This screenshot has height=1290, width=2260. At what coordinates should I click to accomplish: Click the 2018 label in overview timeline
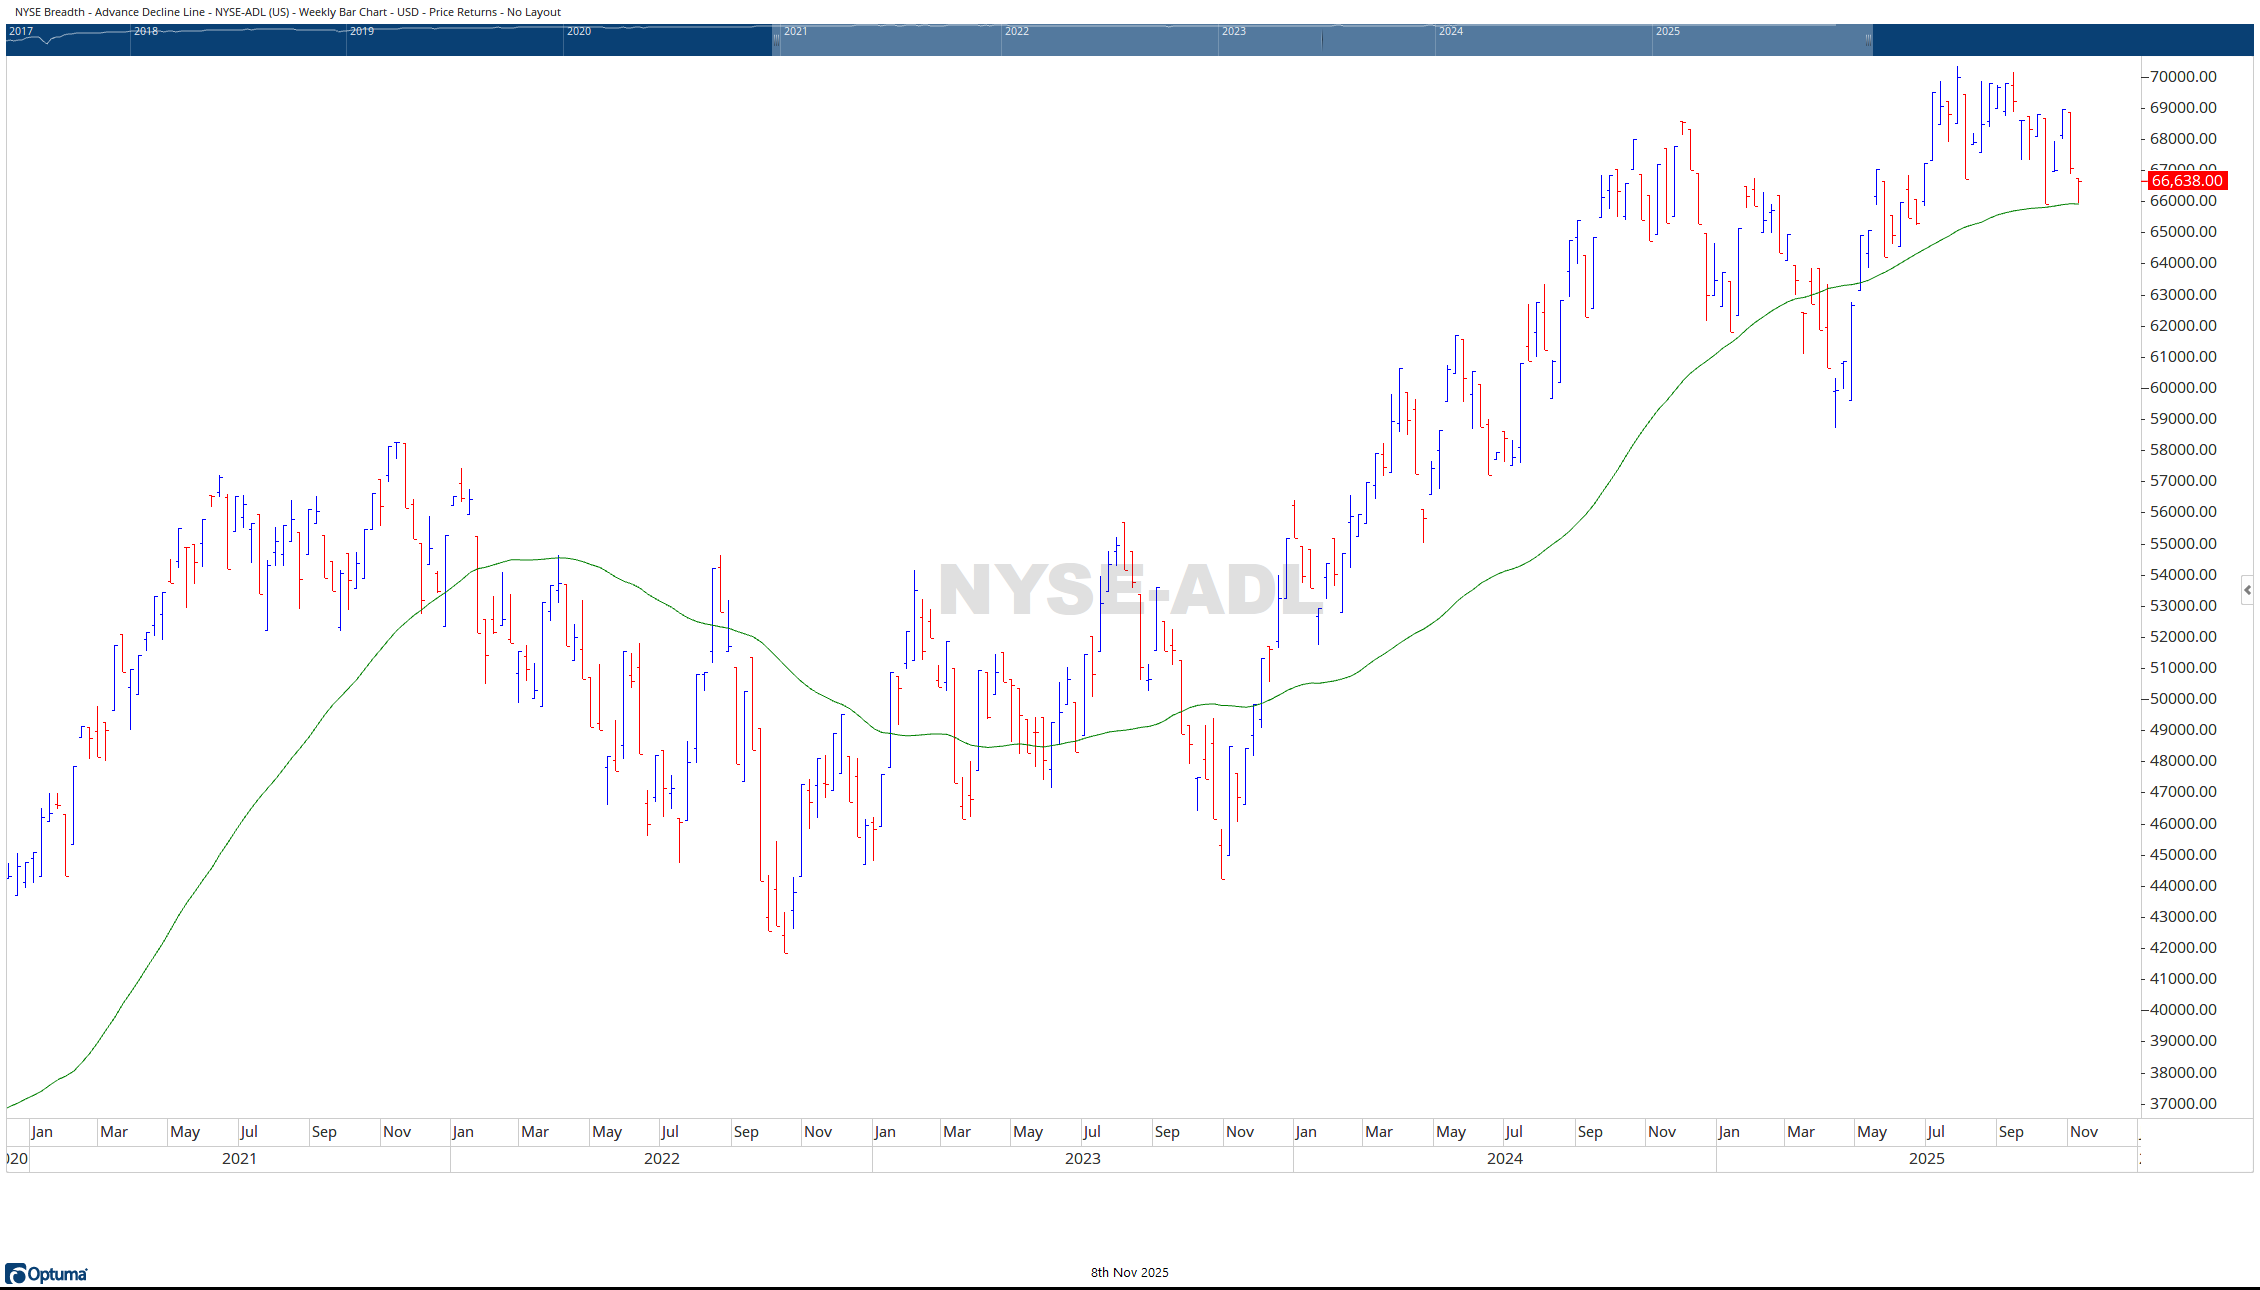(146, 31)
